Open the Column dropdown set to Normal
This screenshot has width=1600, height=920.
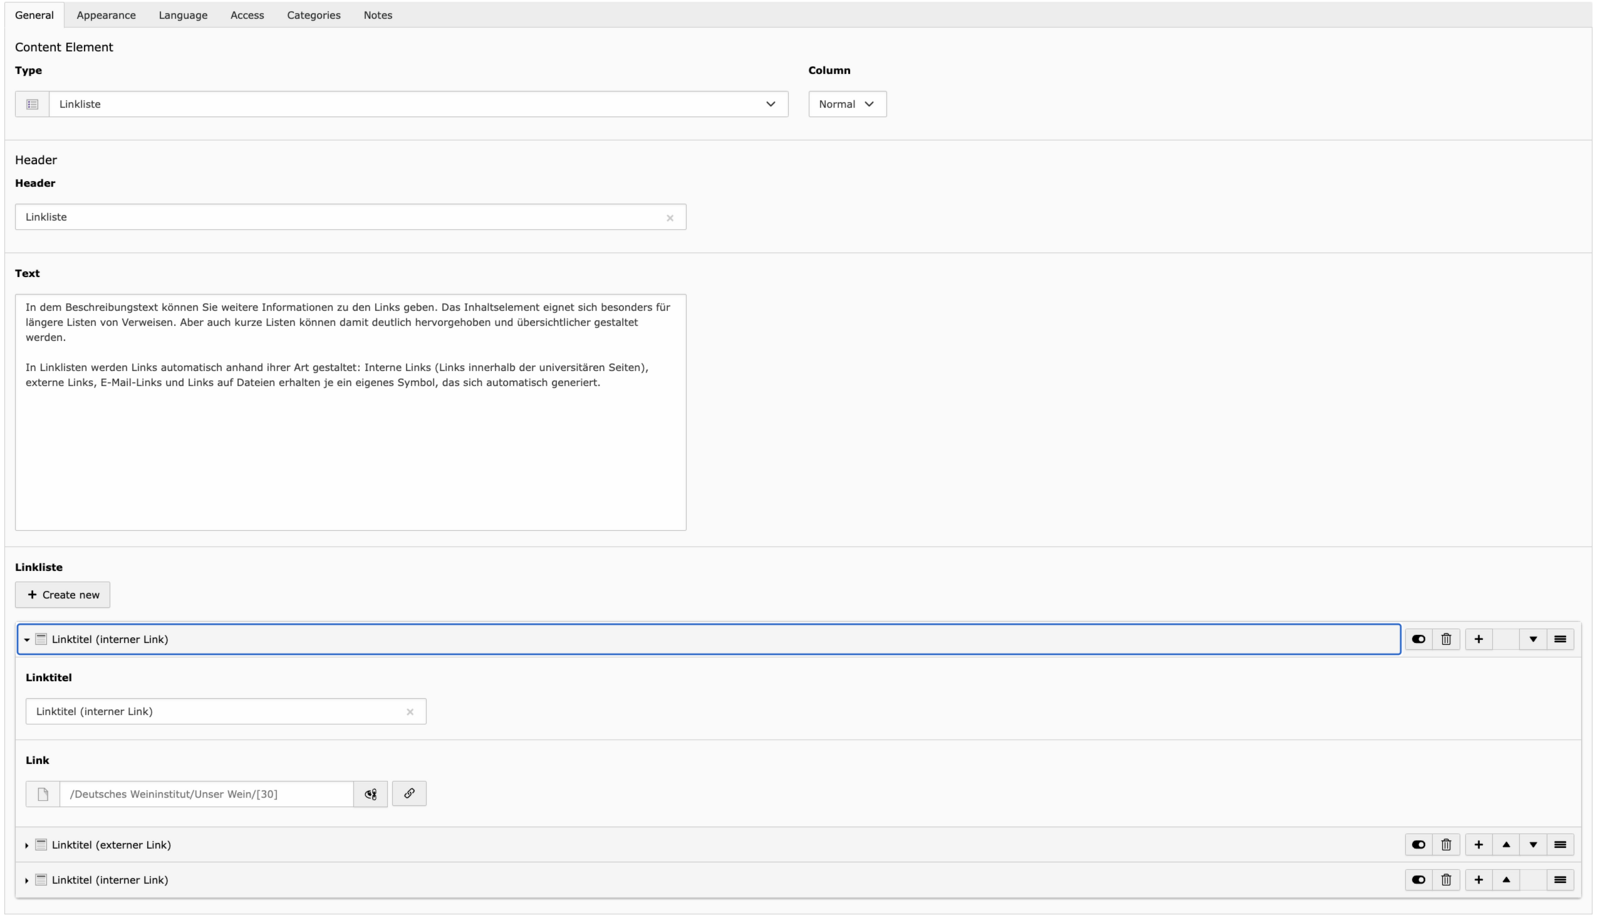click(x=847, y=104)
